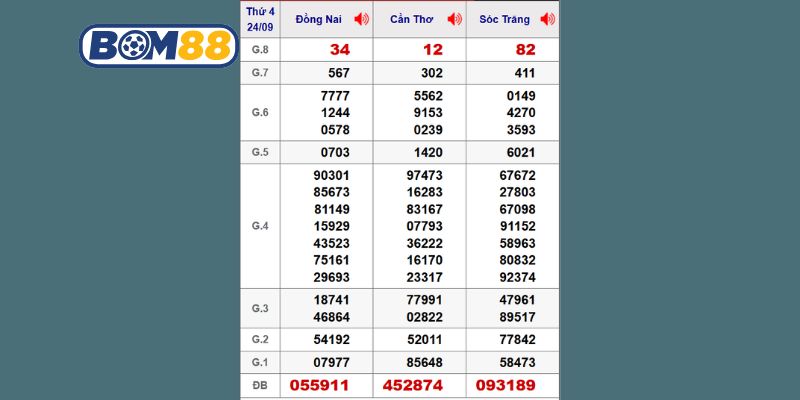Screen dimensions: 800x400
Task: Click G.6 value 7777
Action: pyautogui.click(x=335, y=96)
